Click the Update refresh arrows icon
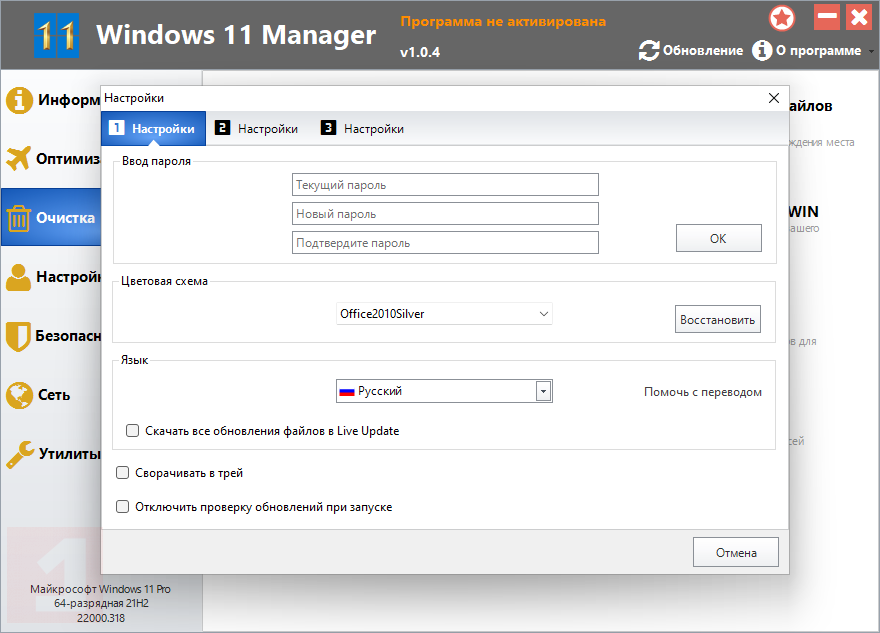This screenshot has width=880, height=633. (x=649, y=50)
